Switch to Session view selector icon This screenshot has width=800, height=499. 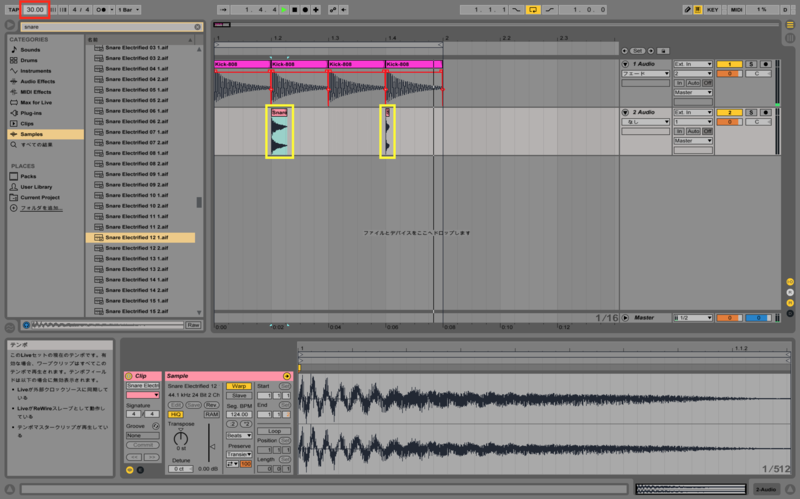coord(790,38)
